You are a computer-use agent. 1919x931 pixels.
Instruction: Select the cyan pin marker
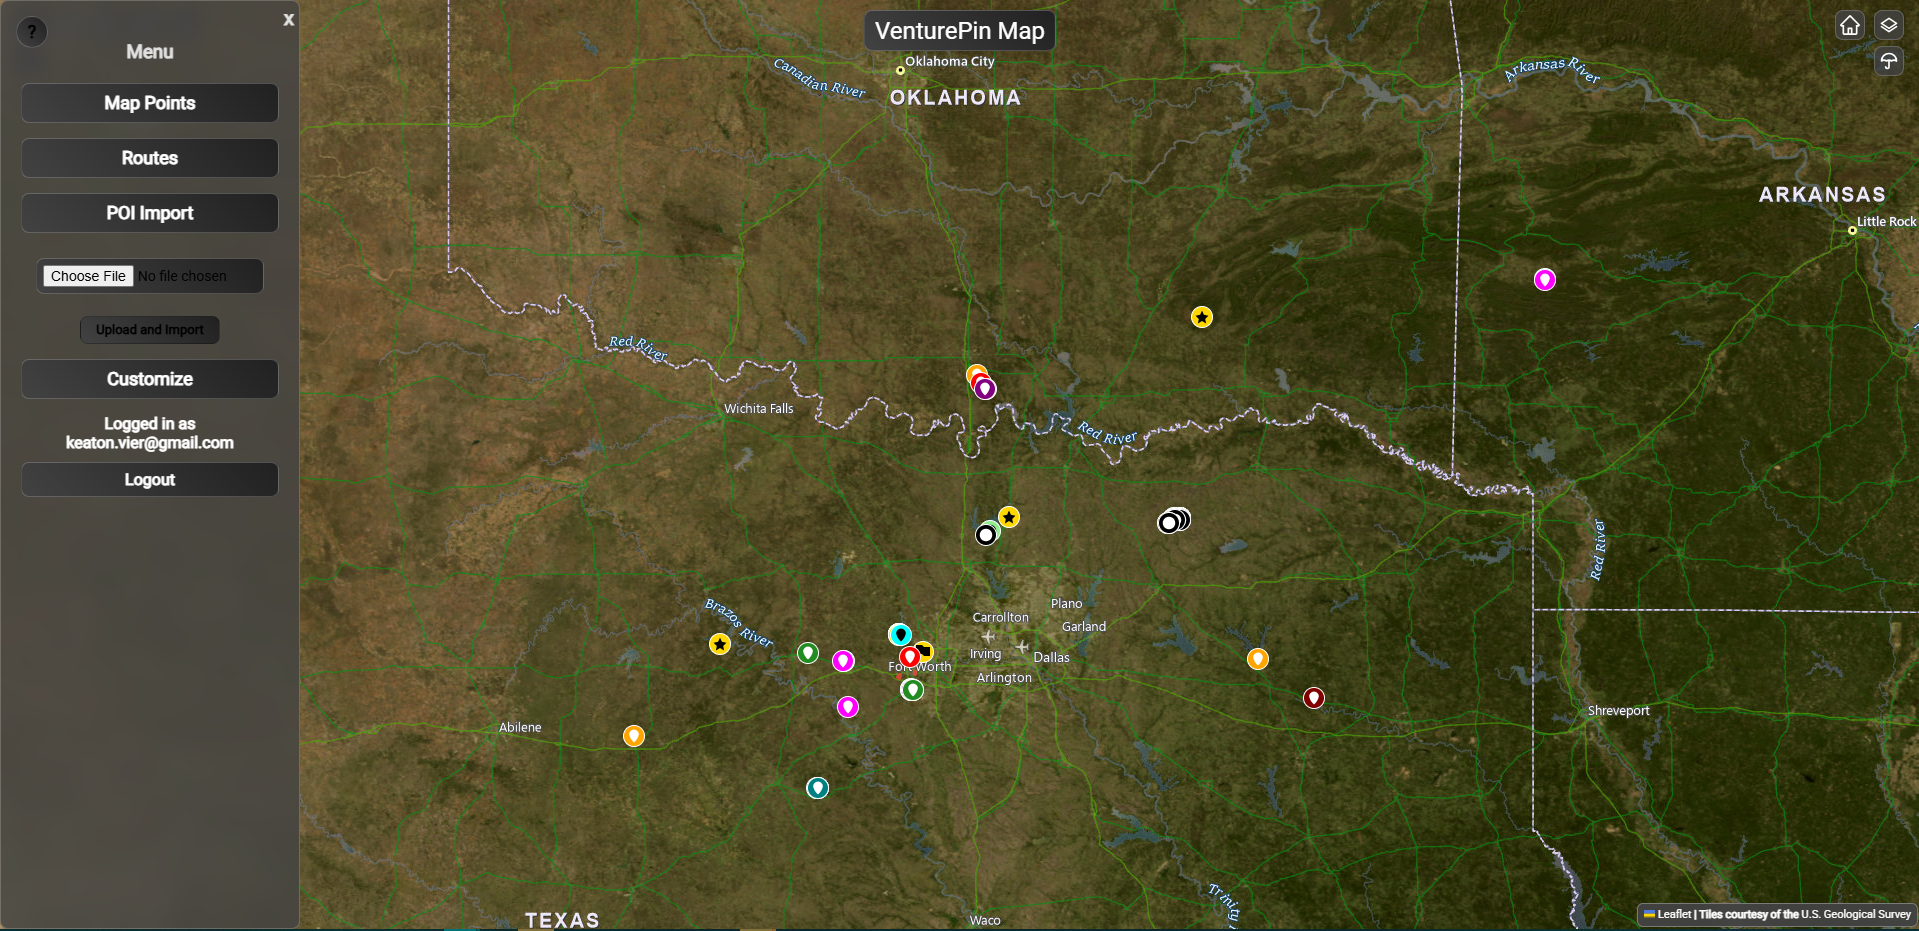tap(899, 634)
